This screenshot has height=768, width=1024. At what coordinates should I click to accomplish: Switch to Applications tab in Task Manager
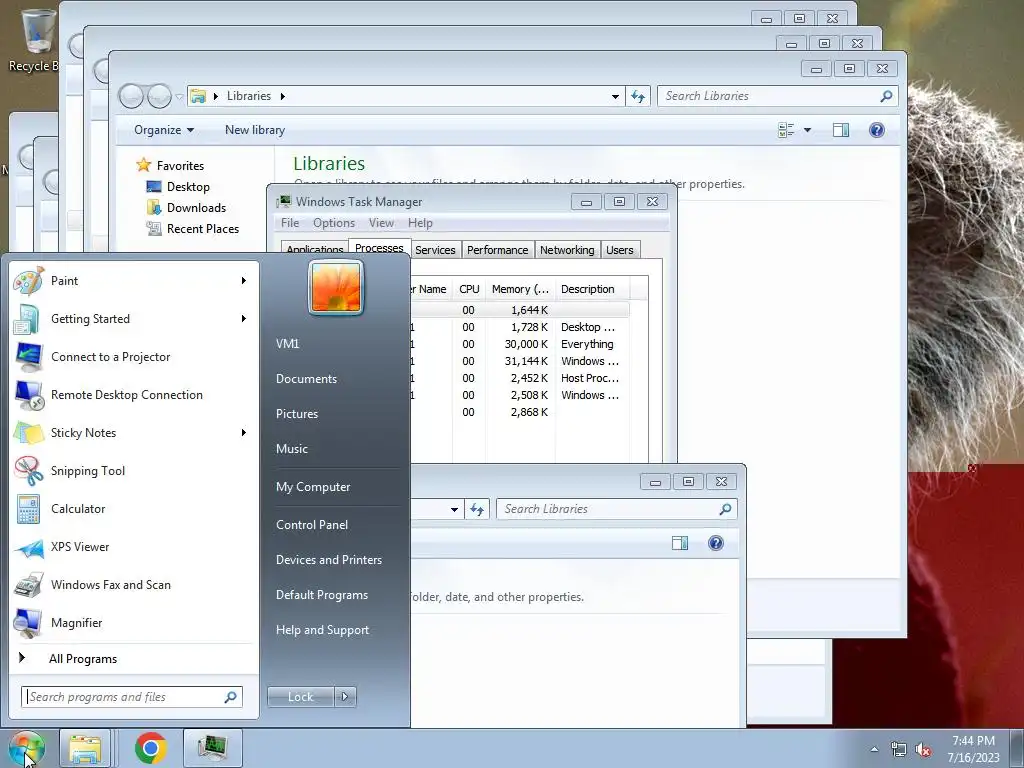click(x=315, y=250)
